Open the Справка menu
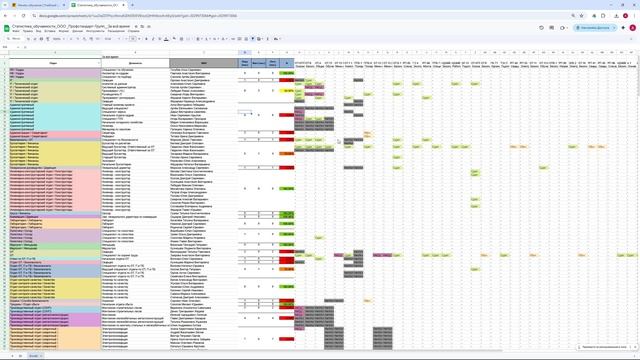This screenshot has height=360, width=640. (x=133, y=31)
